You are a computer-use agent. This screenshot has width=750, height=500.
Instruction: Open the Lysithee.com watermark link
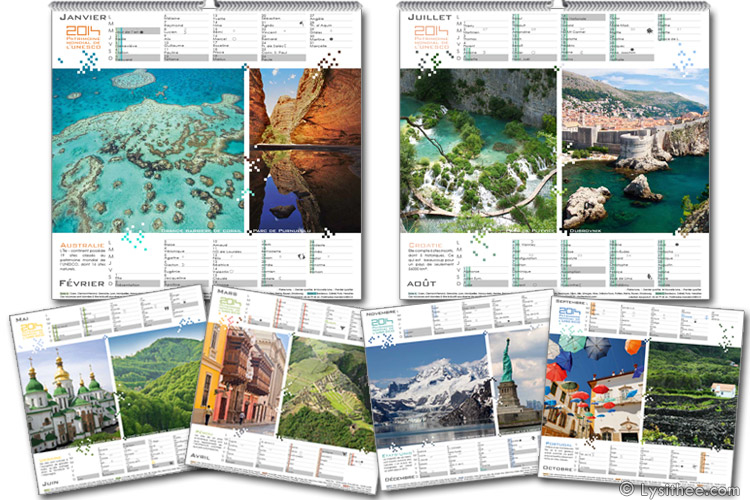pos(682,488)
